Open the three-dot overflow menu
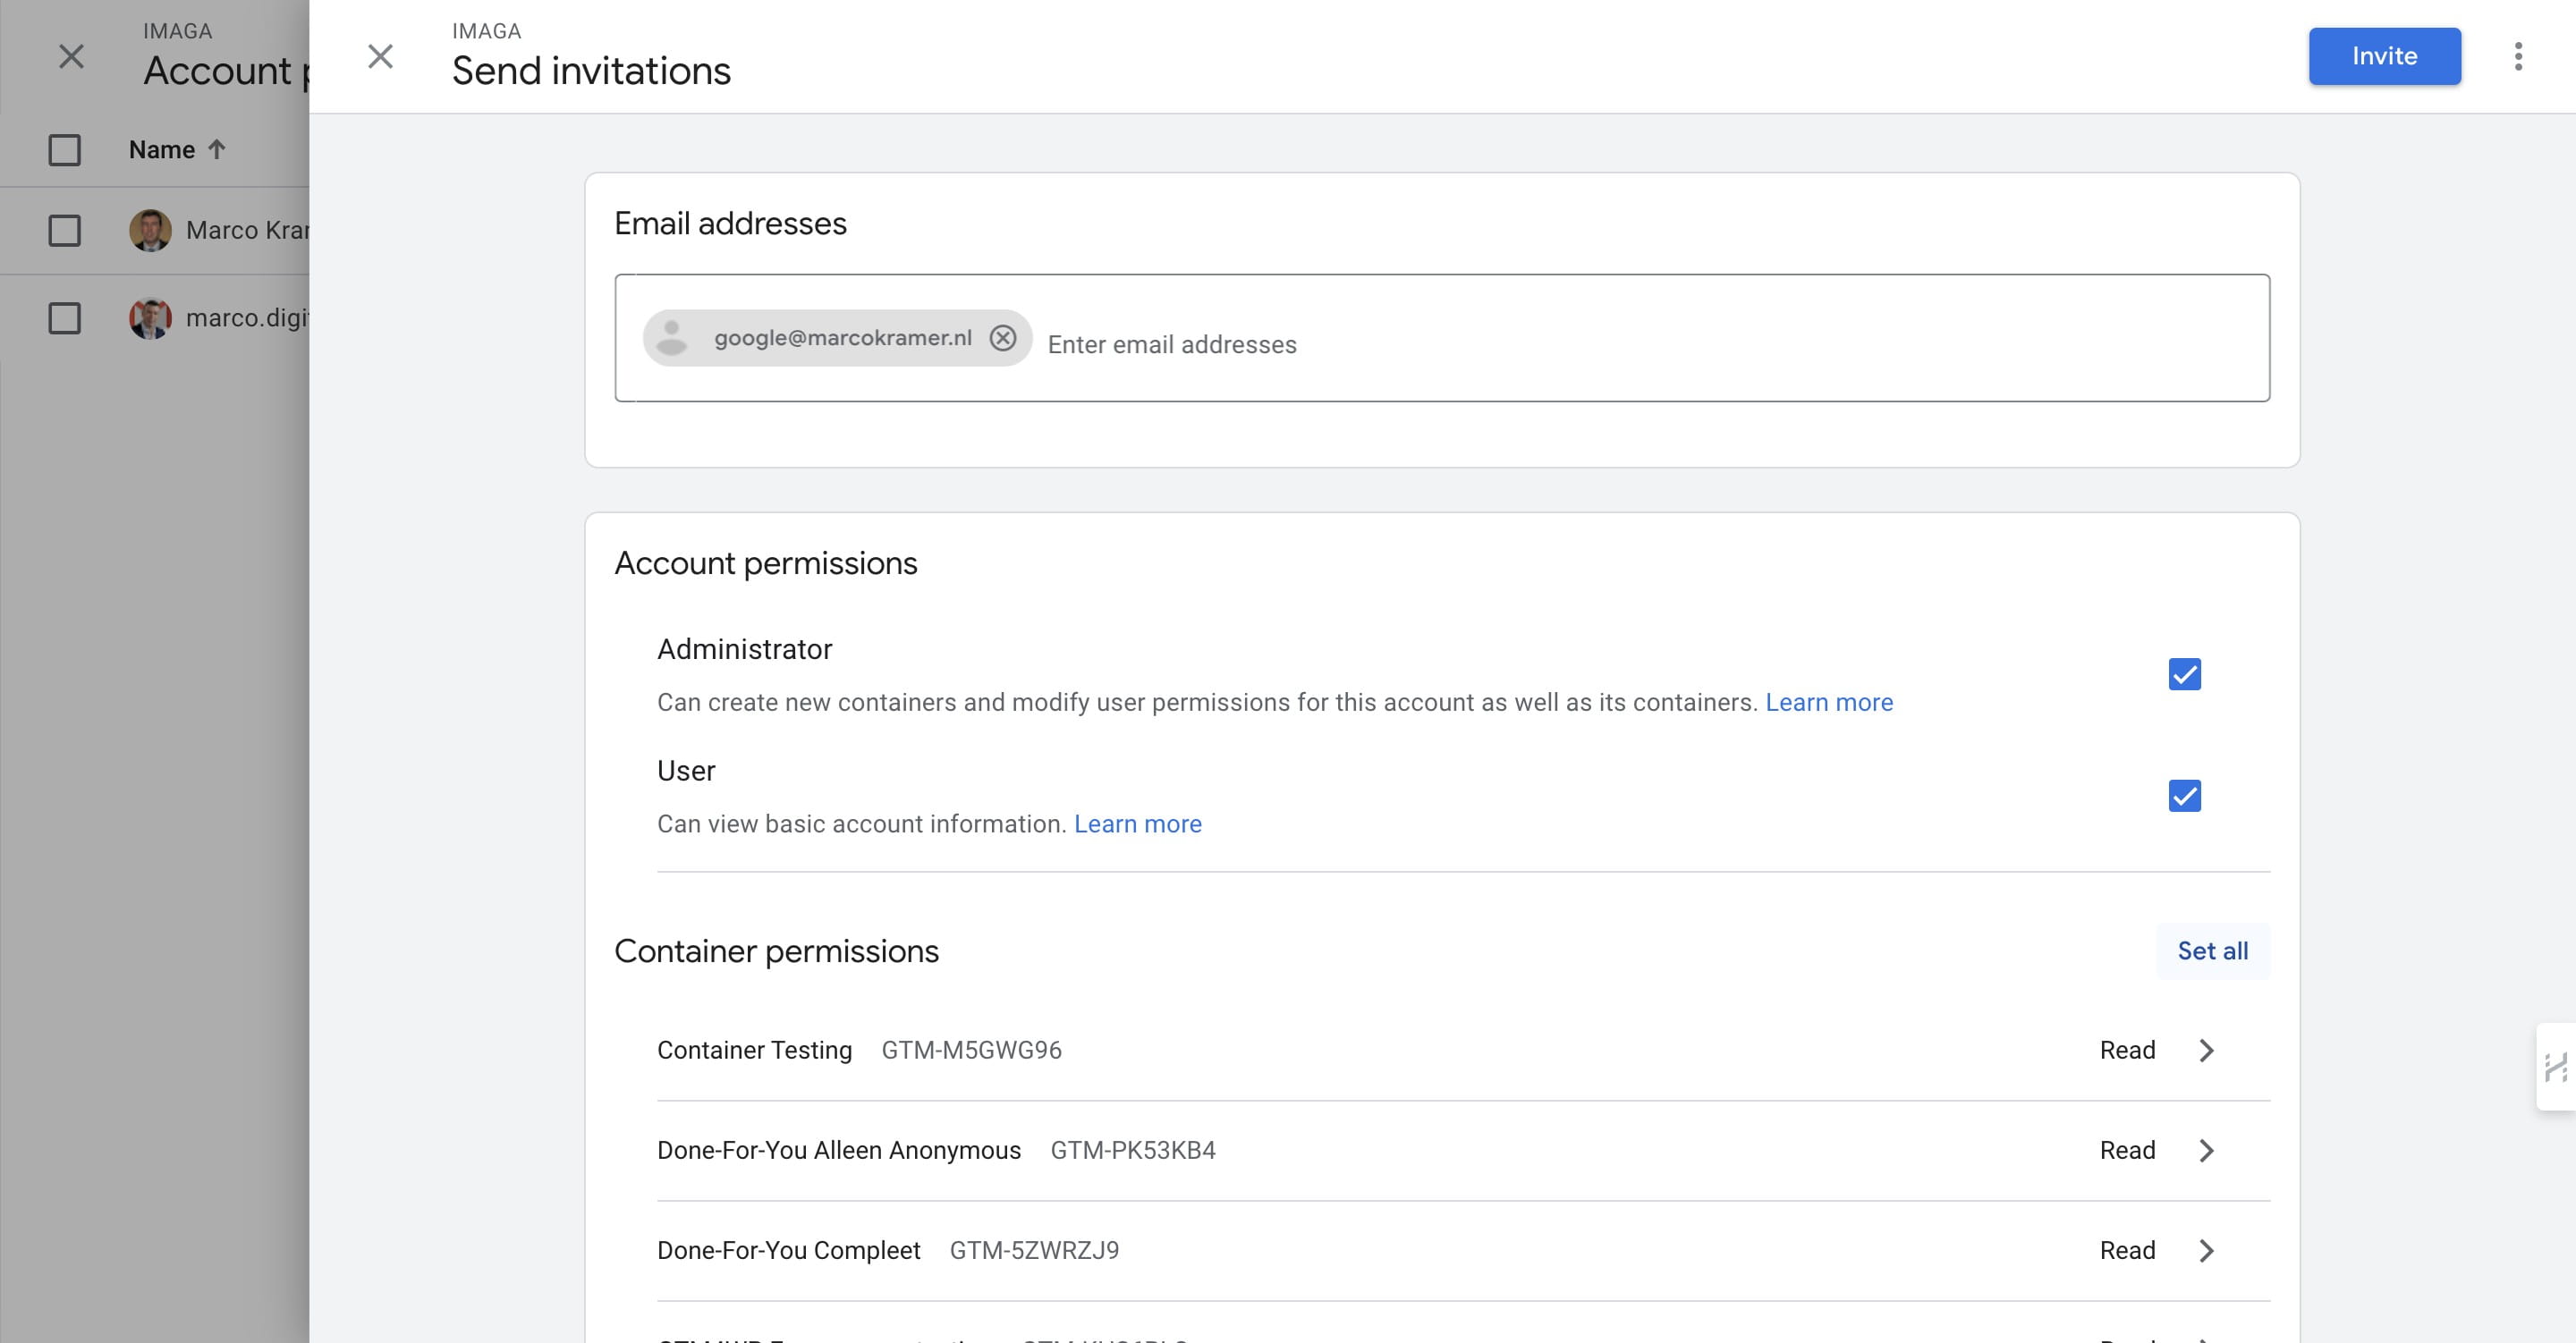 tap(2520, 57)
